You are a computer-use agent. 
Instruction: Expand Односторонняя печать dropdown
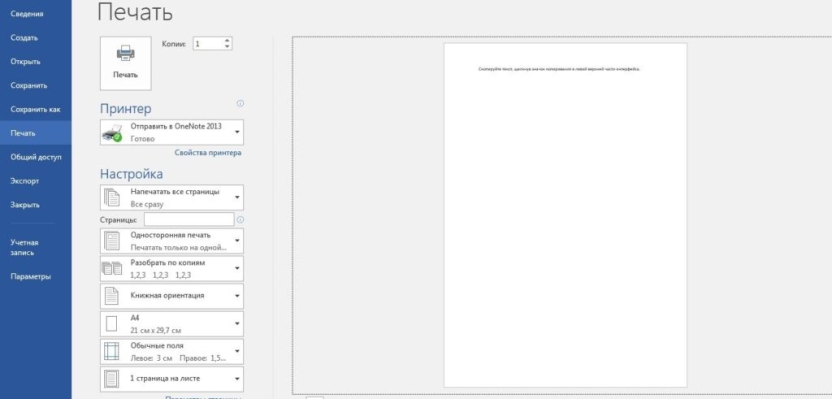(x=237, y=241)
